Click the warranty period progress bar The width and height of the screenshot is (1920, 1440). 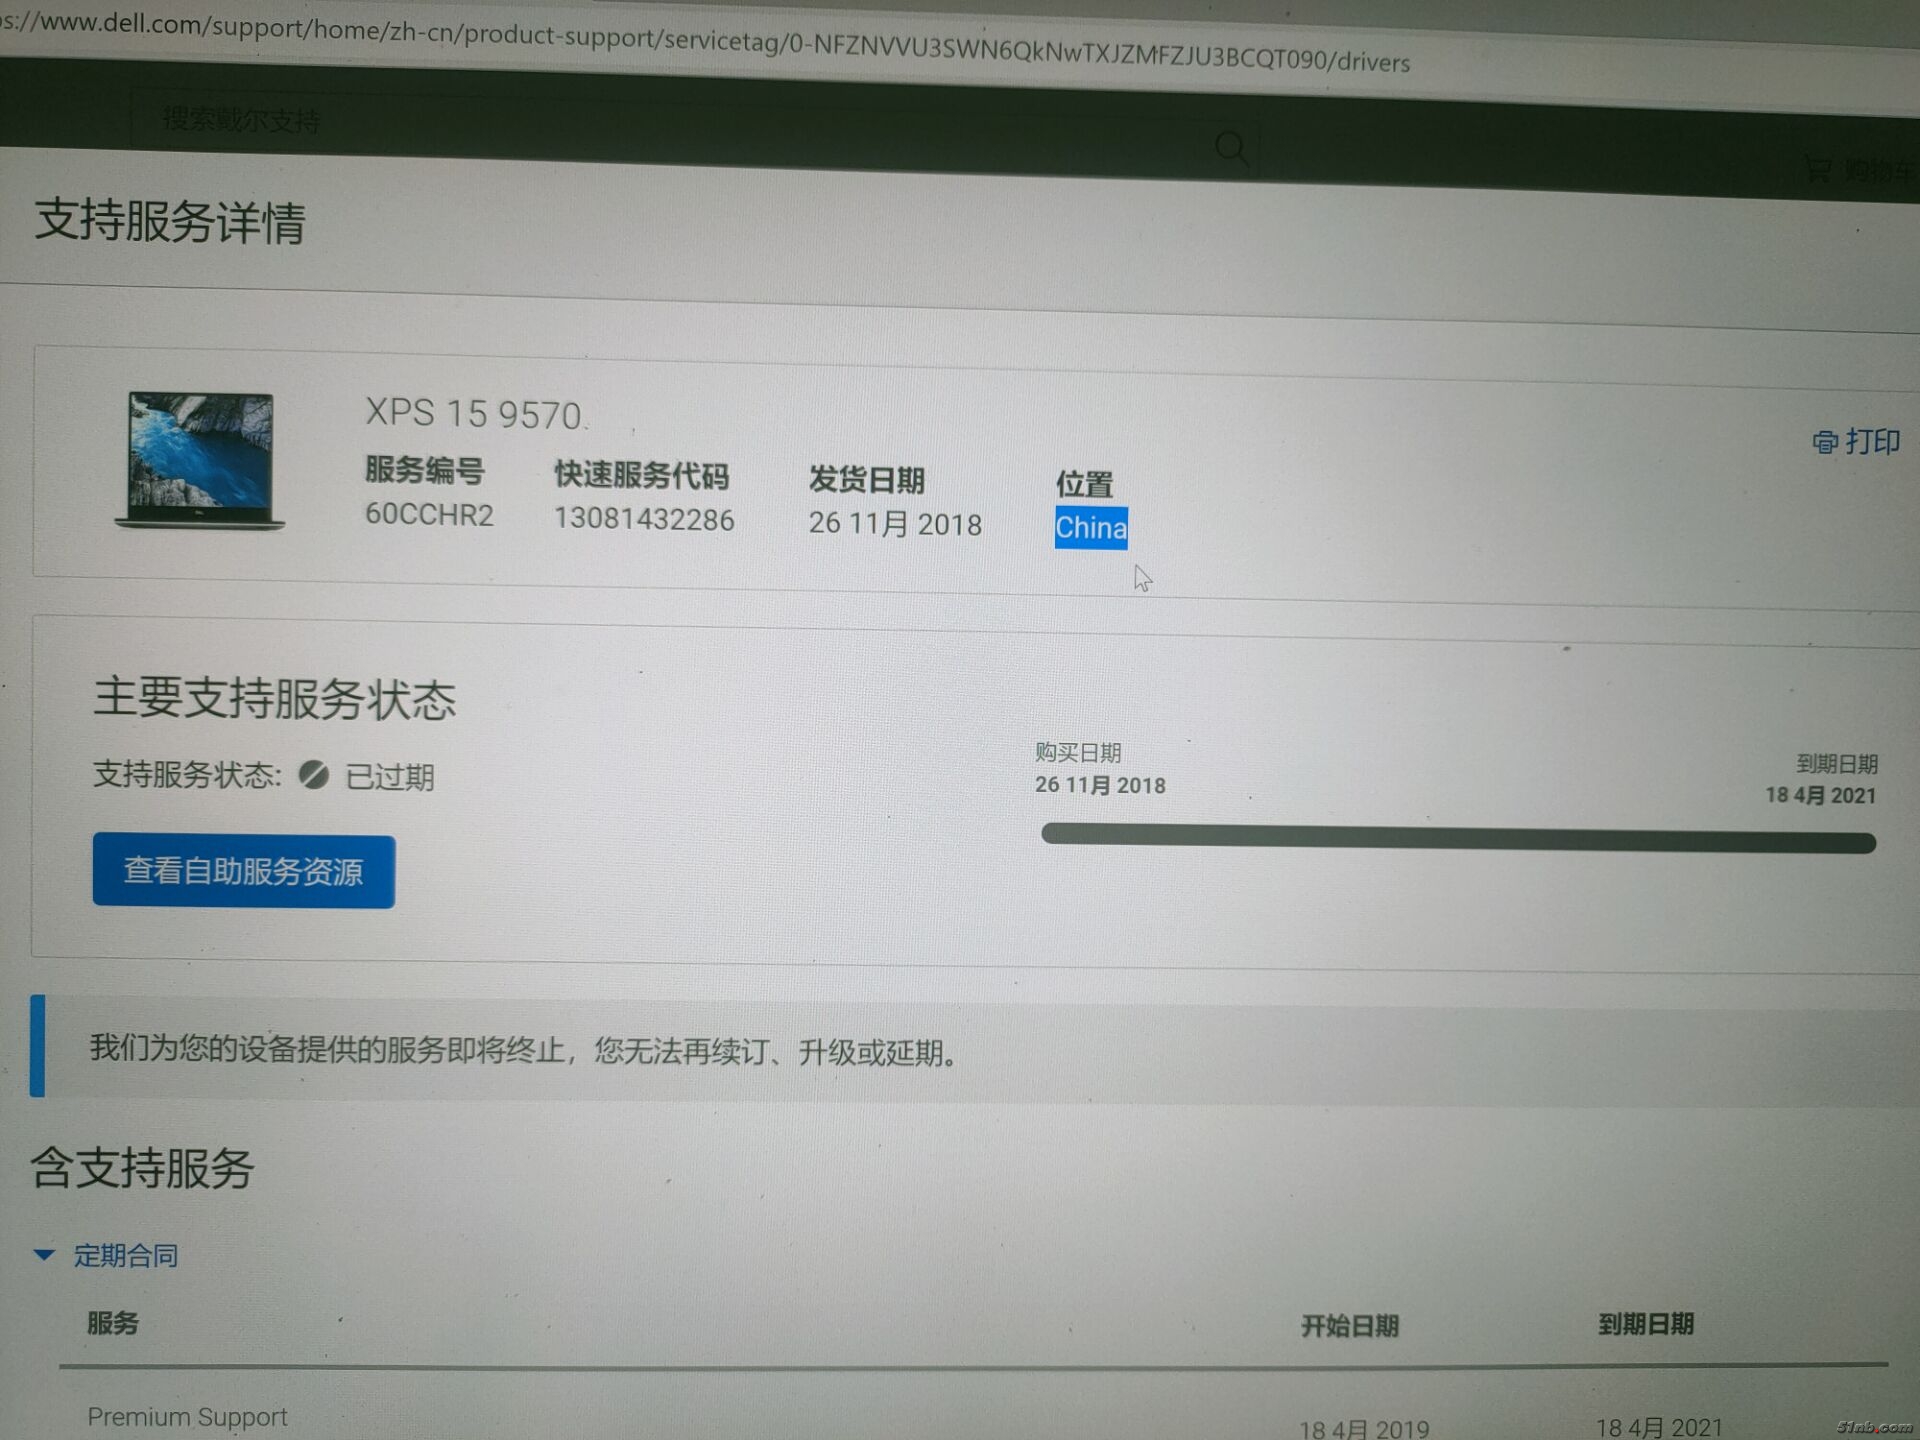click(1458, 838)
